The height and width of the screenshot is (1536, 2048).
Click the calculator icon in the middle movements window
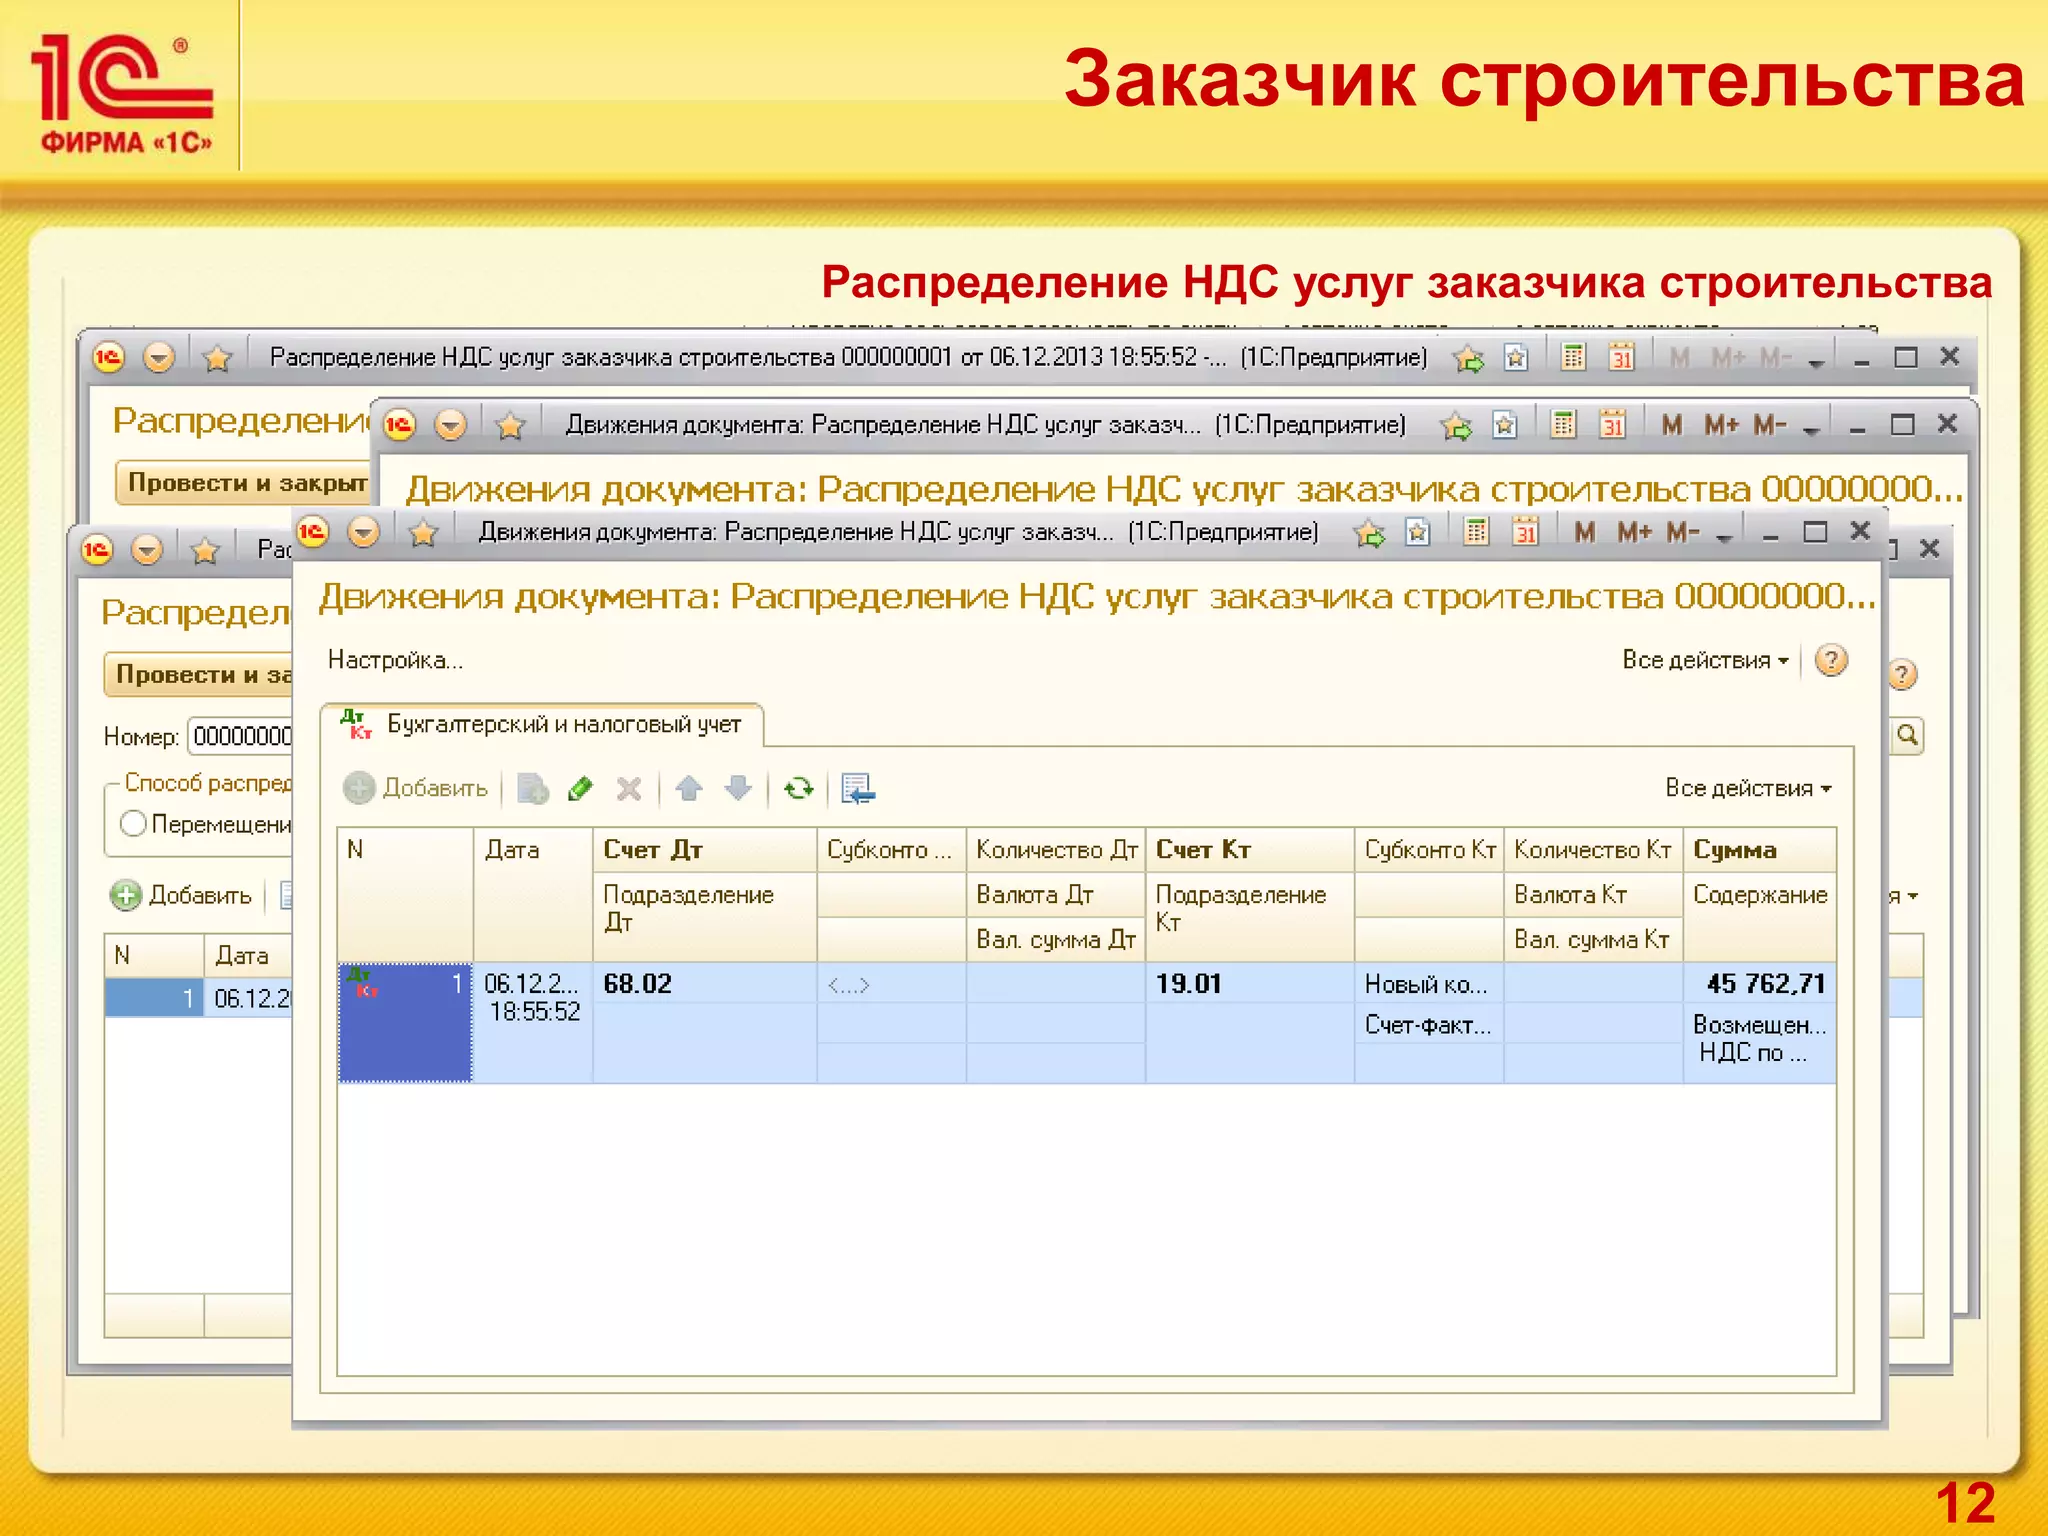(x=1563, y=425)
